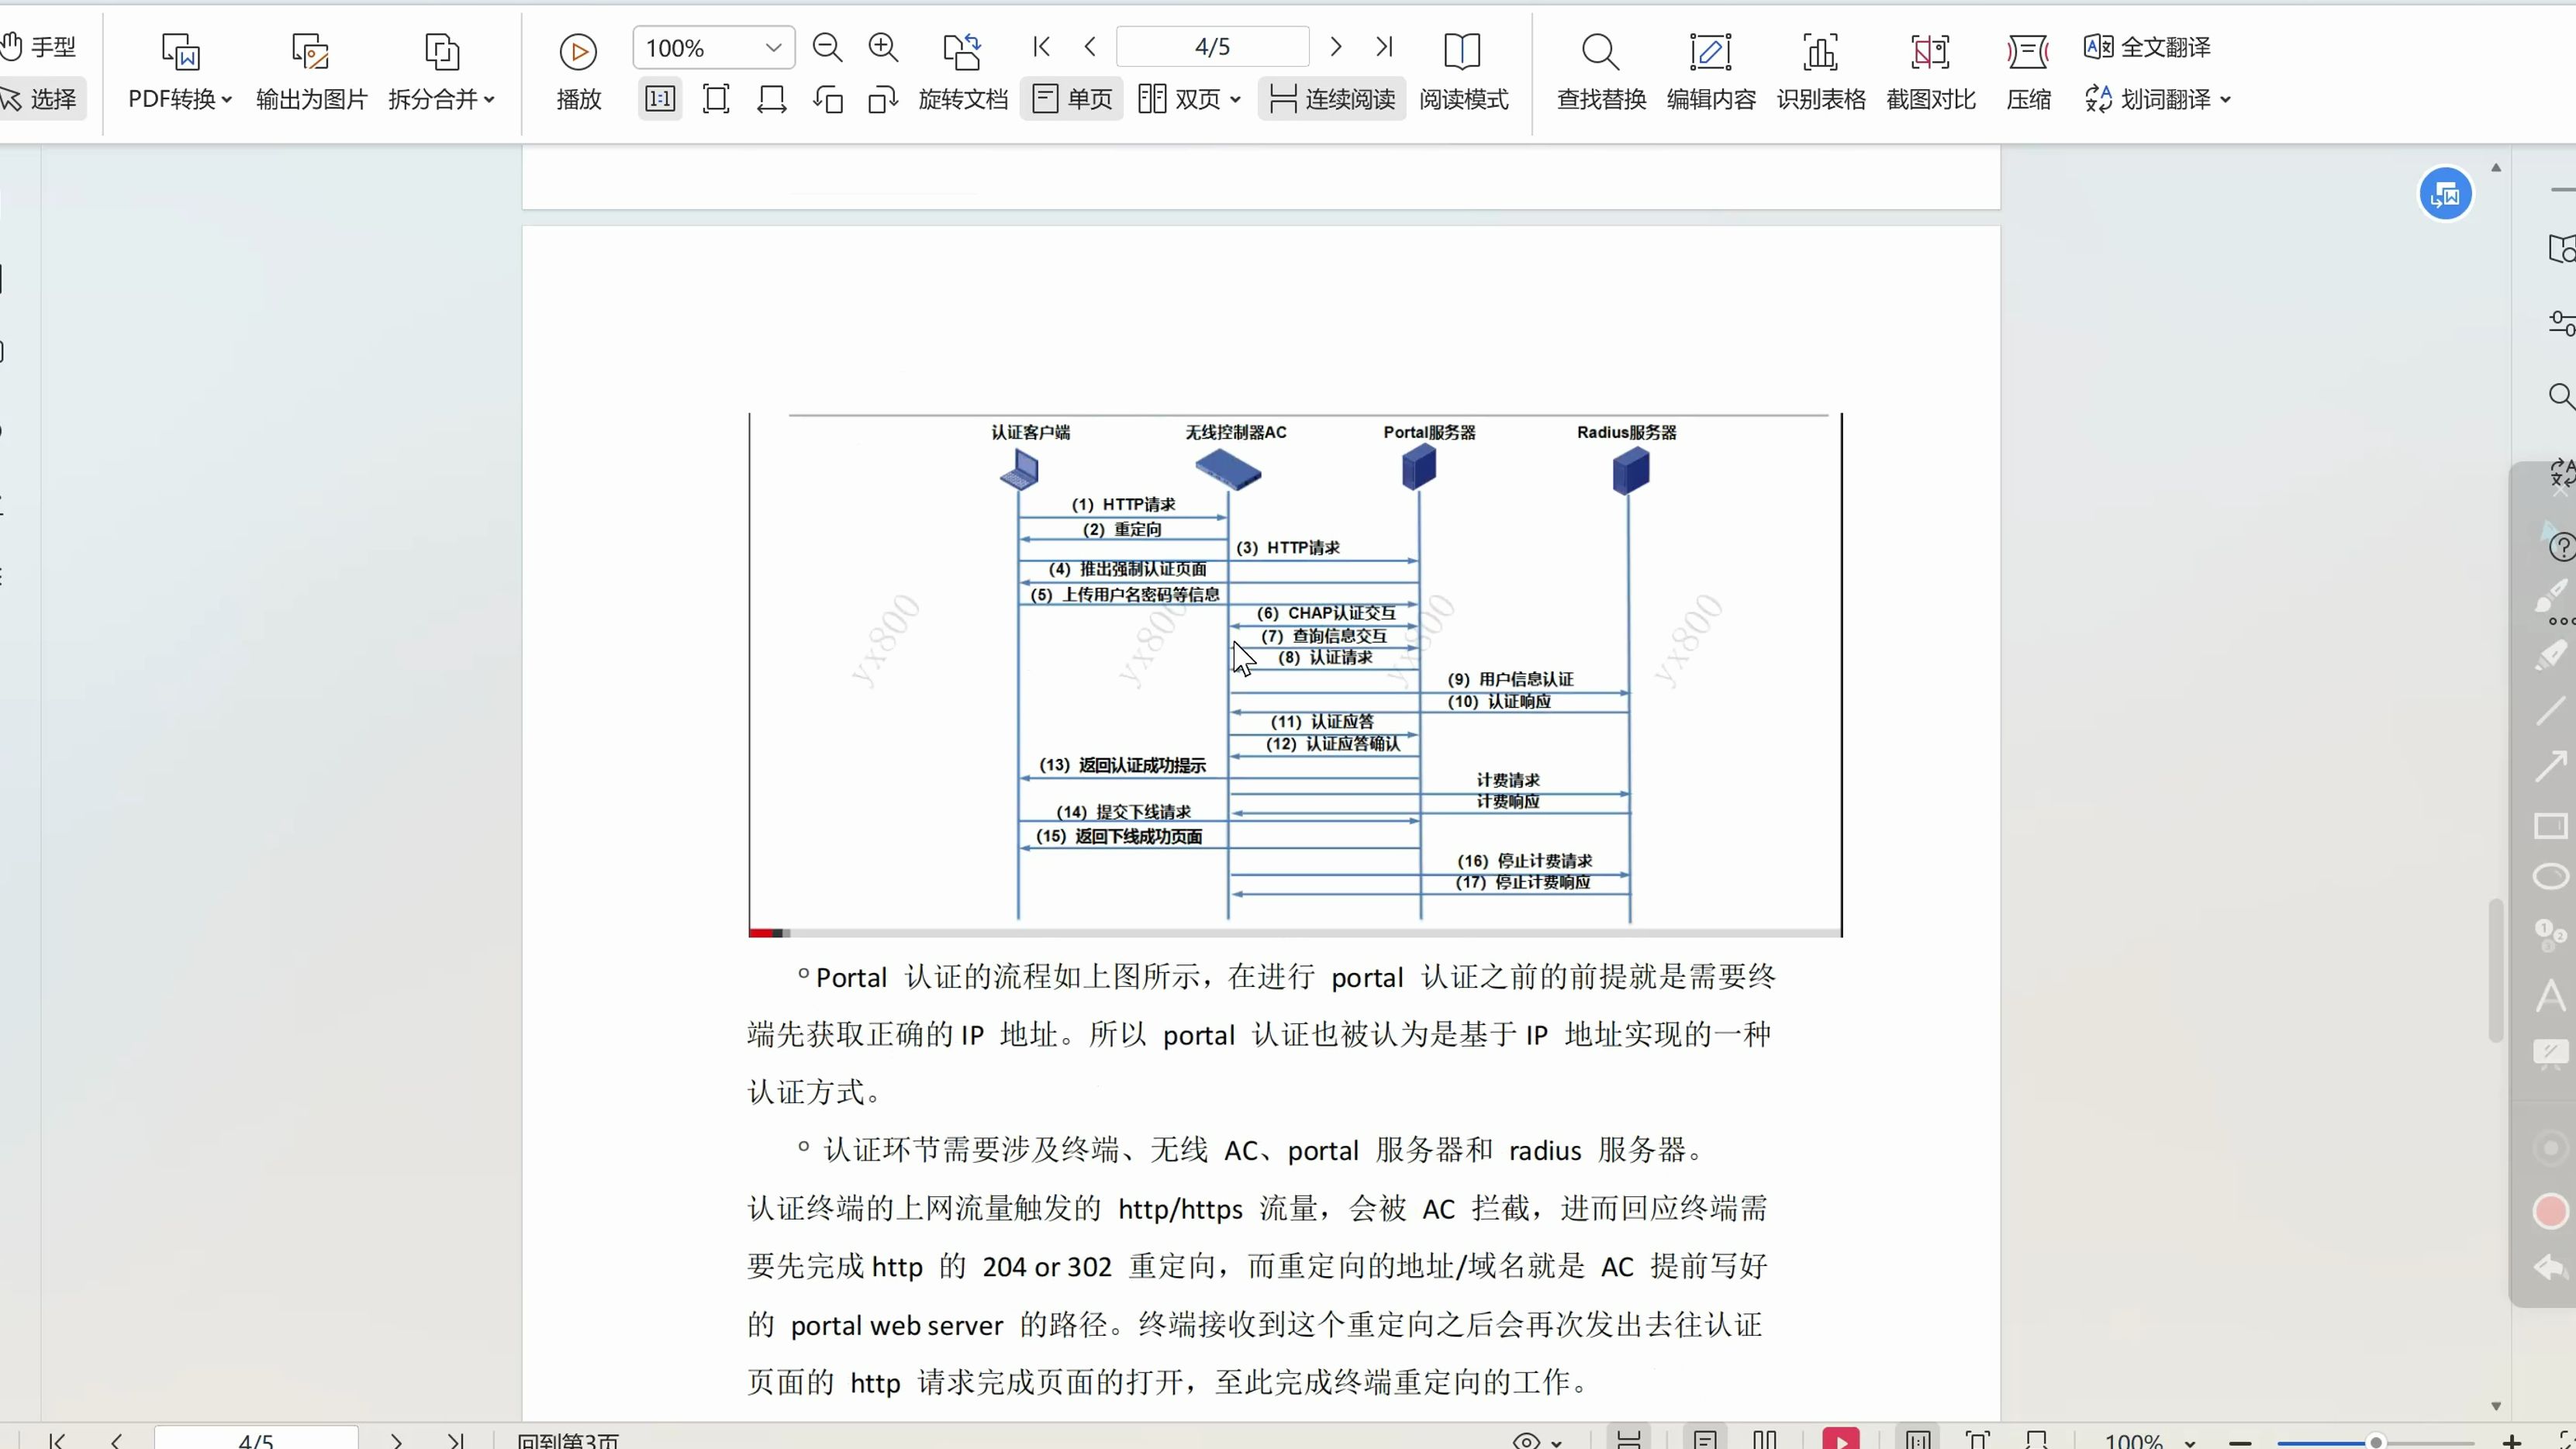Rotate page clockwise icon

point(883,99)
